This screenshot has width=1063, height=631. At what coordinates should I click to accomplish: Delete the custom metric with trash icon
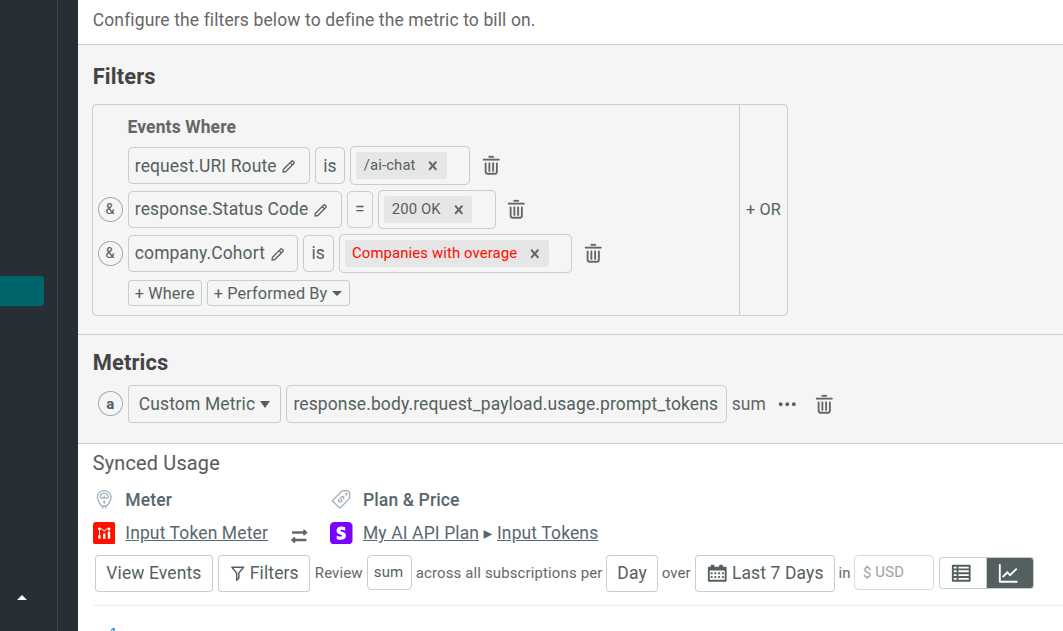[x=823, y=404]
